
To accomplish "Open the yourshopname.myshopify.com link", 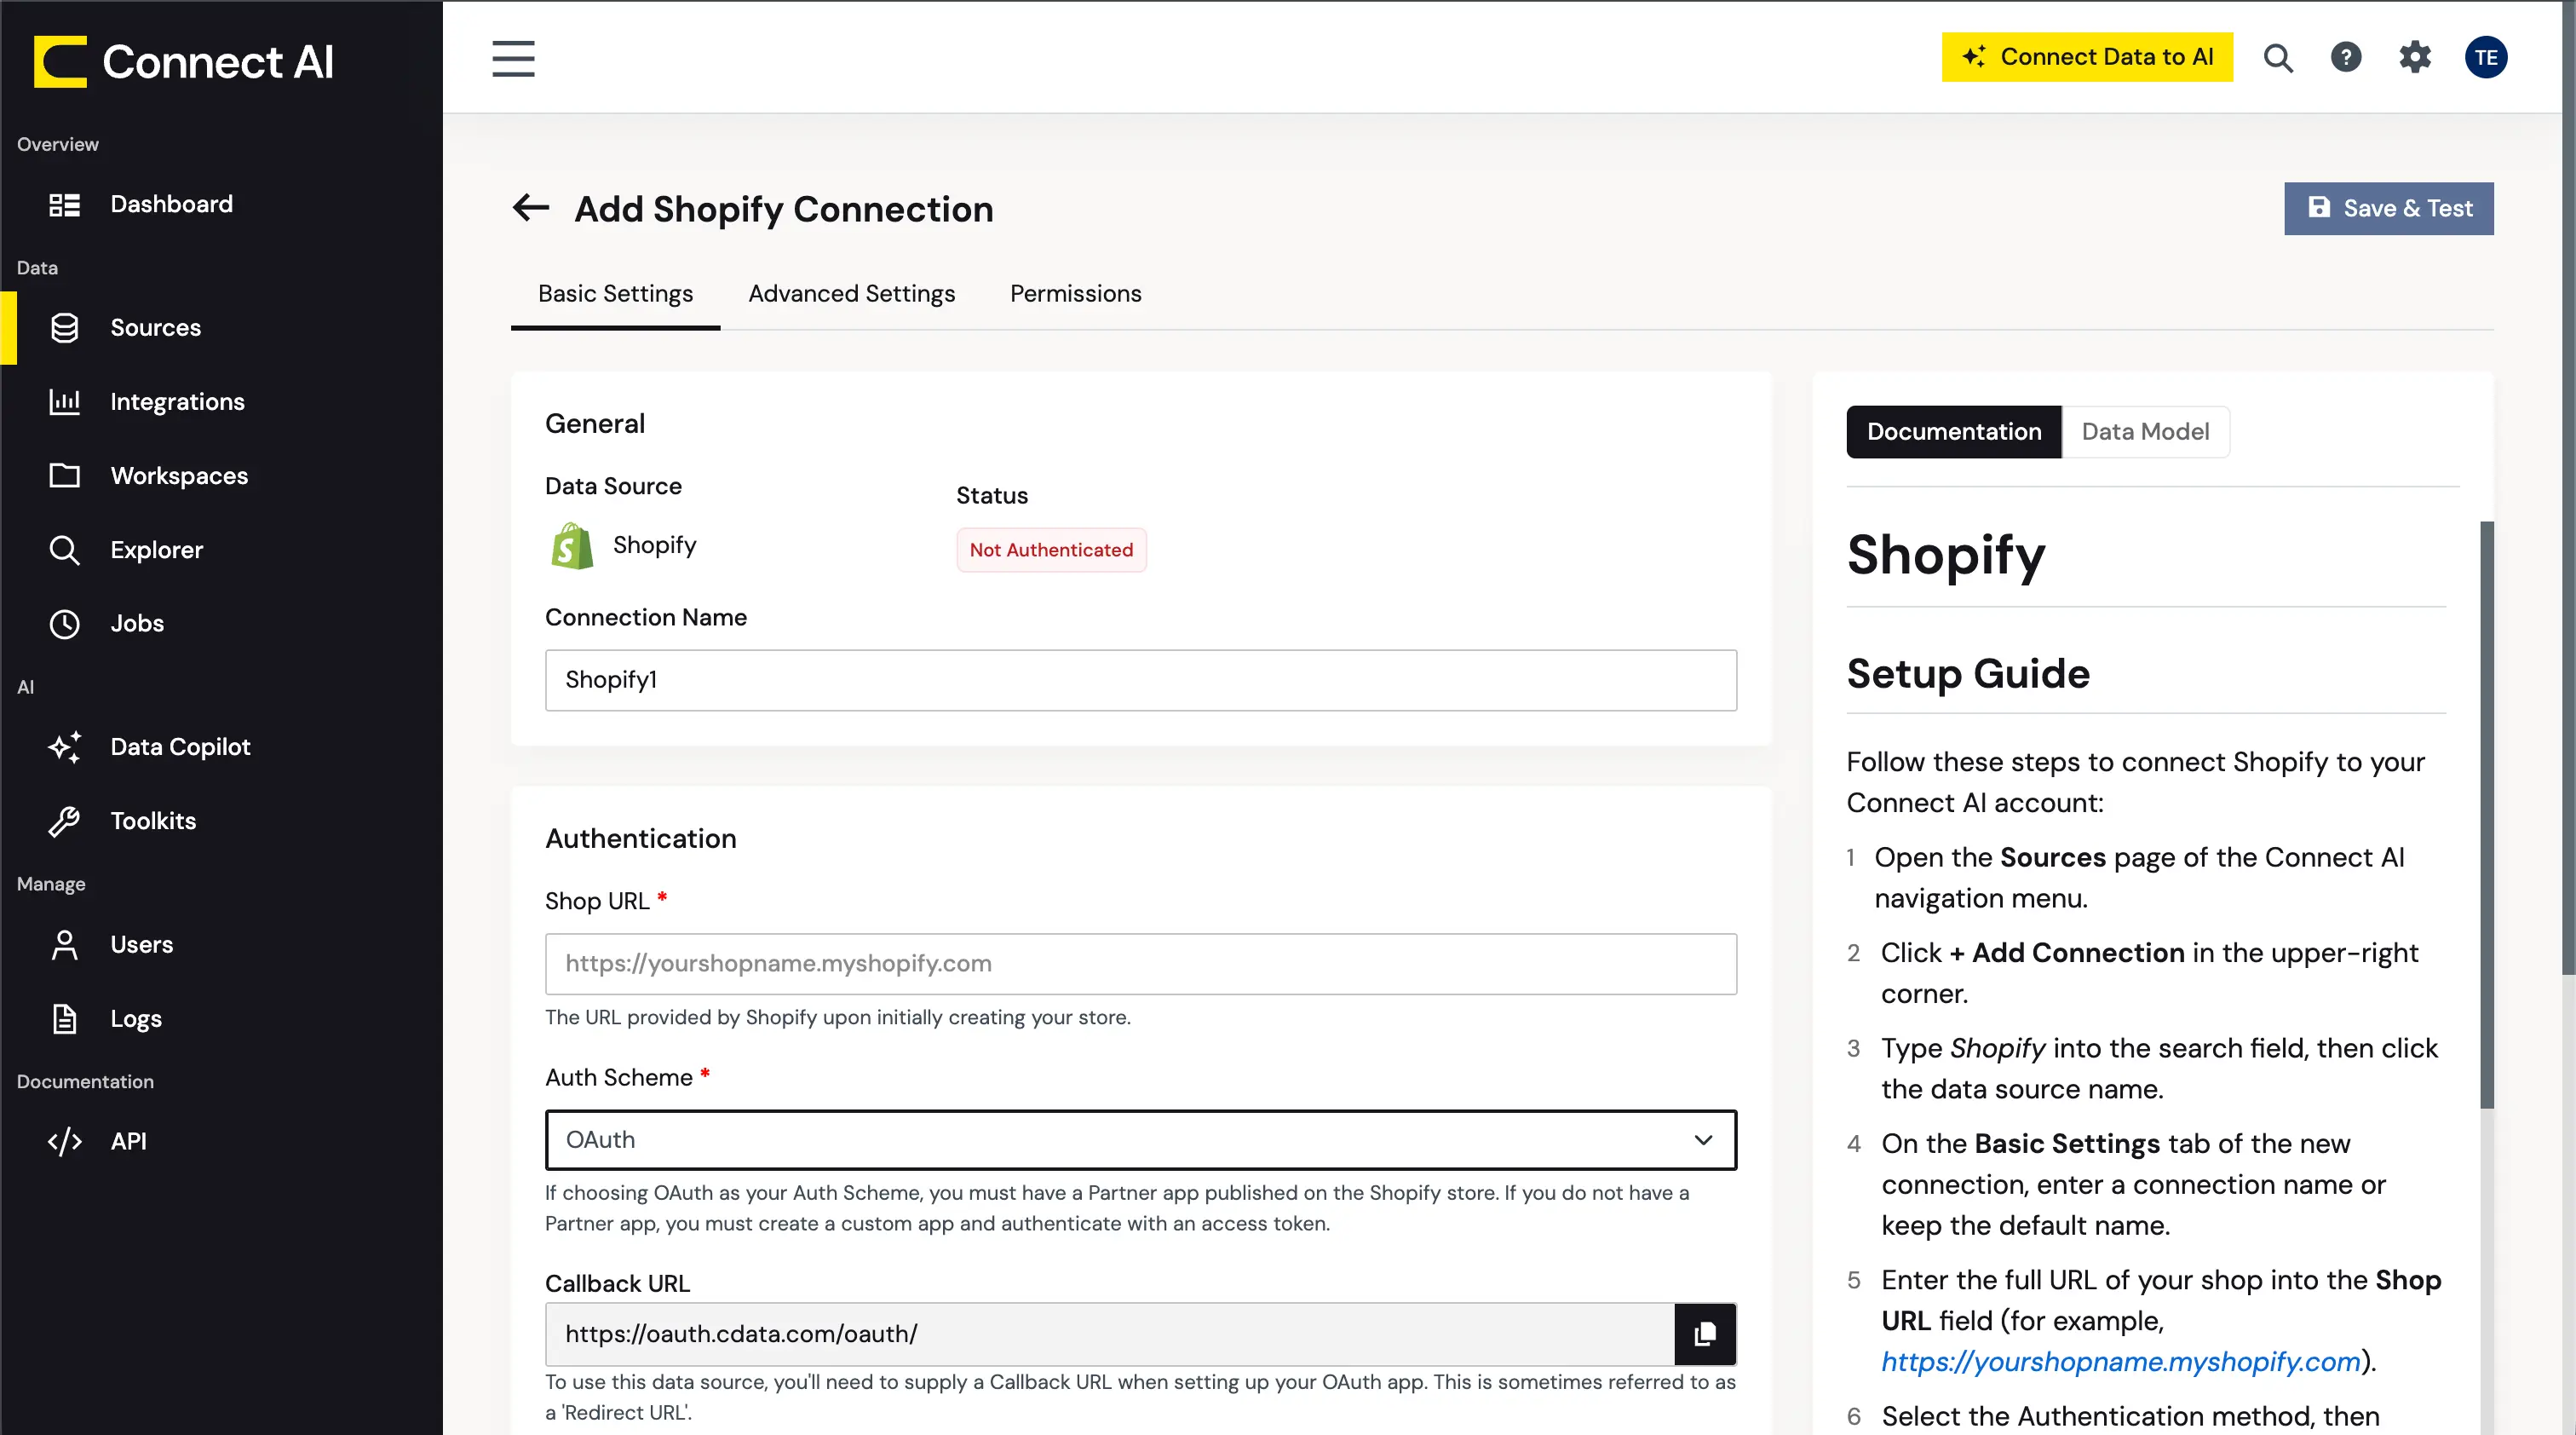I will (x=2121, y=1362).
